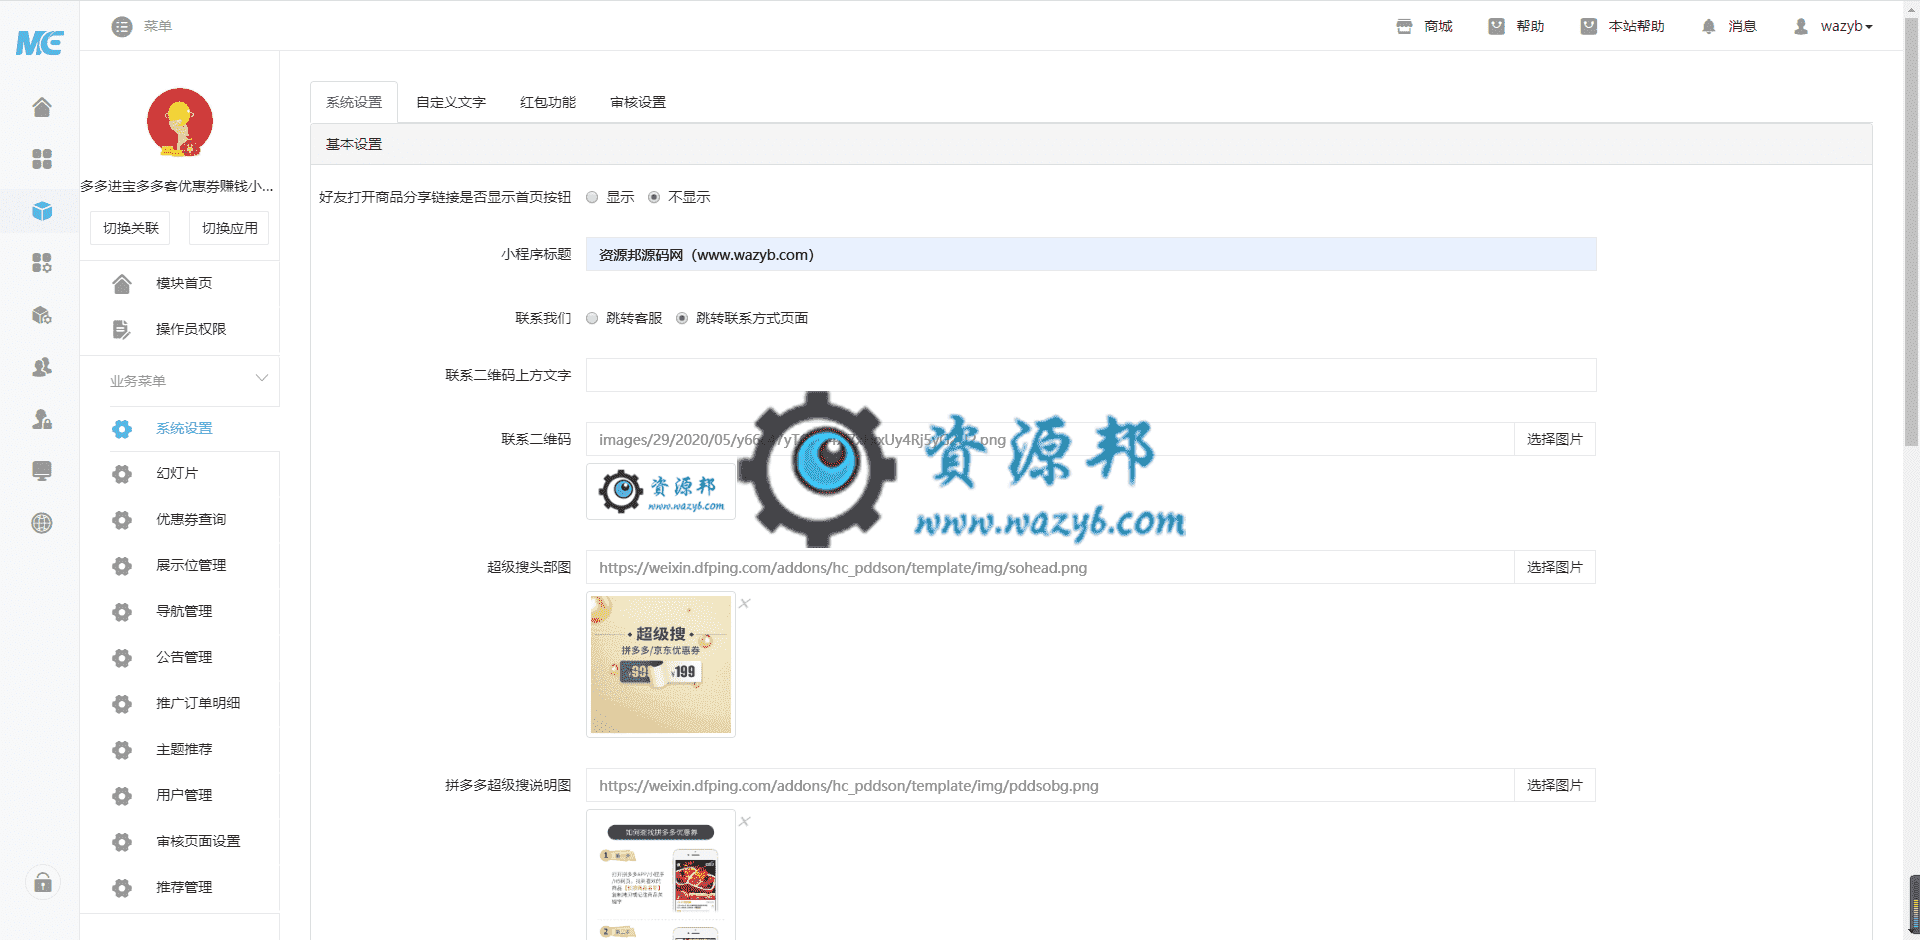Screen dimensions: 1920x940
Task: Select the 不显示 radio option
Action: tap(654, 198)
